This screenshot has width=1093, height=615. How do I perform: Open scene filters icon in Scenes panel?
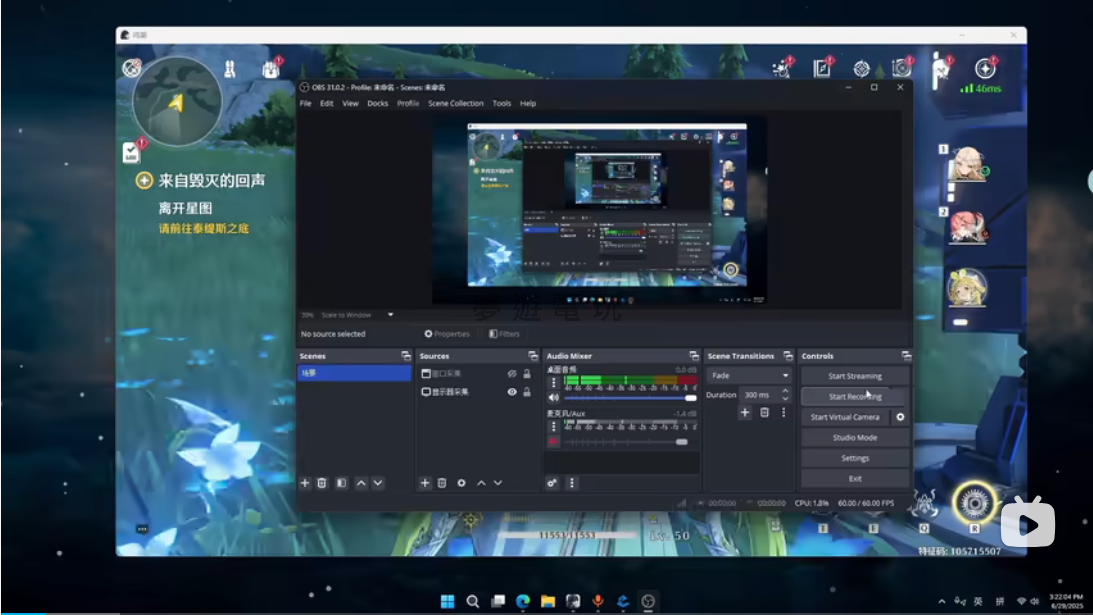click(341, 483)
